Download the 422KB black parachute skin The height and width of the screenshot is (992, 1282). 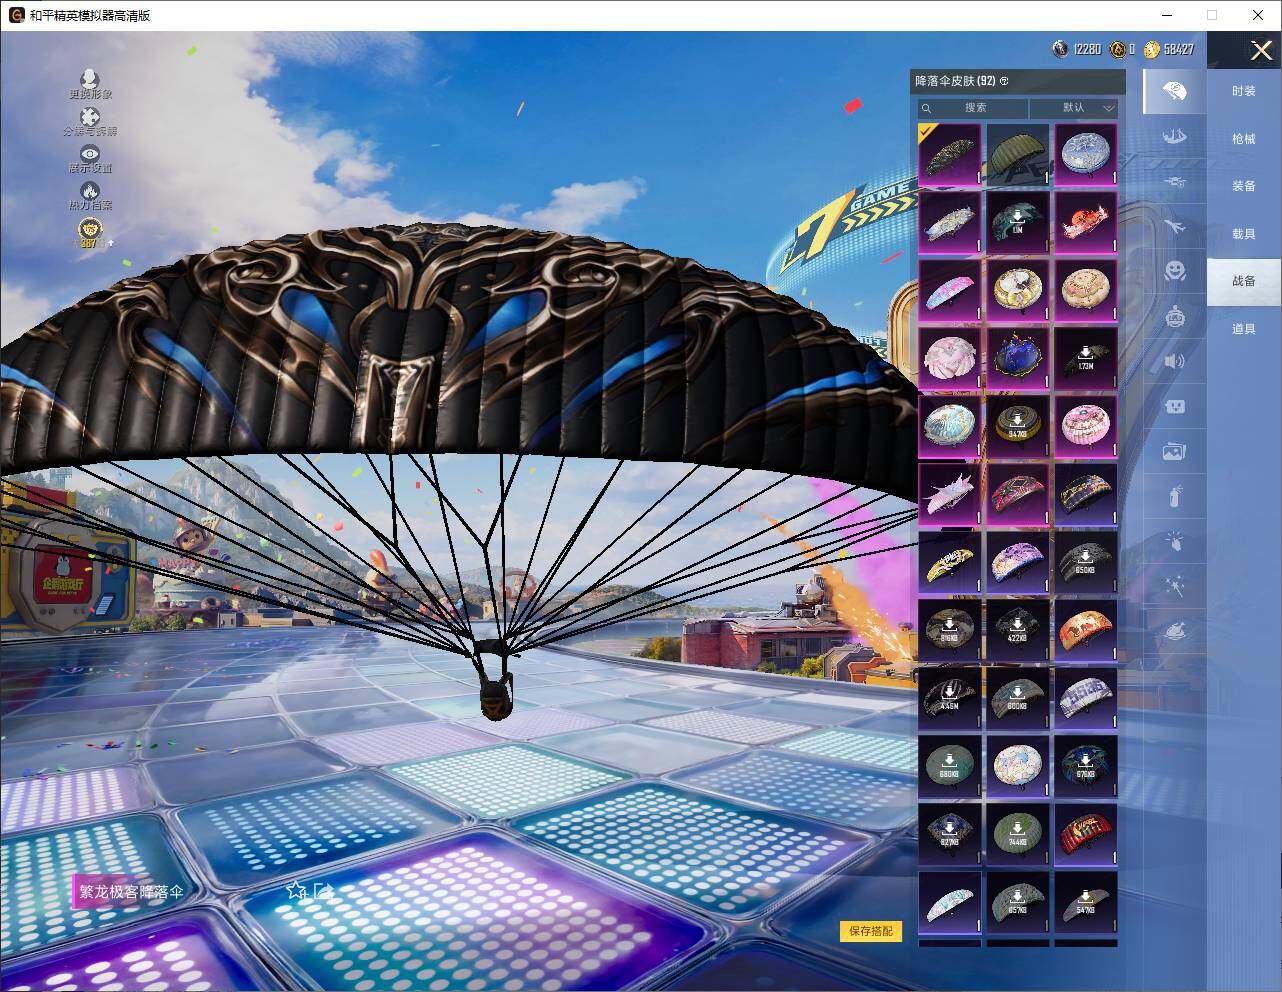point(1018,630)
